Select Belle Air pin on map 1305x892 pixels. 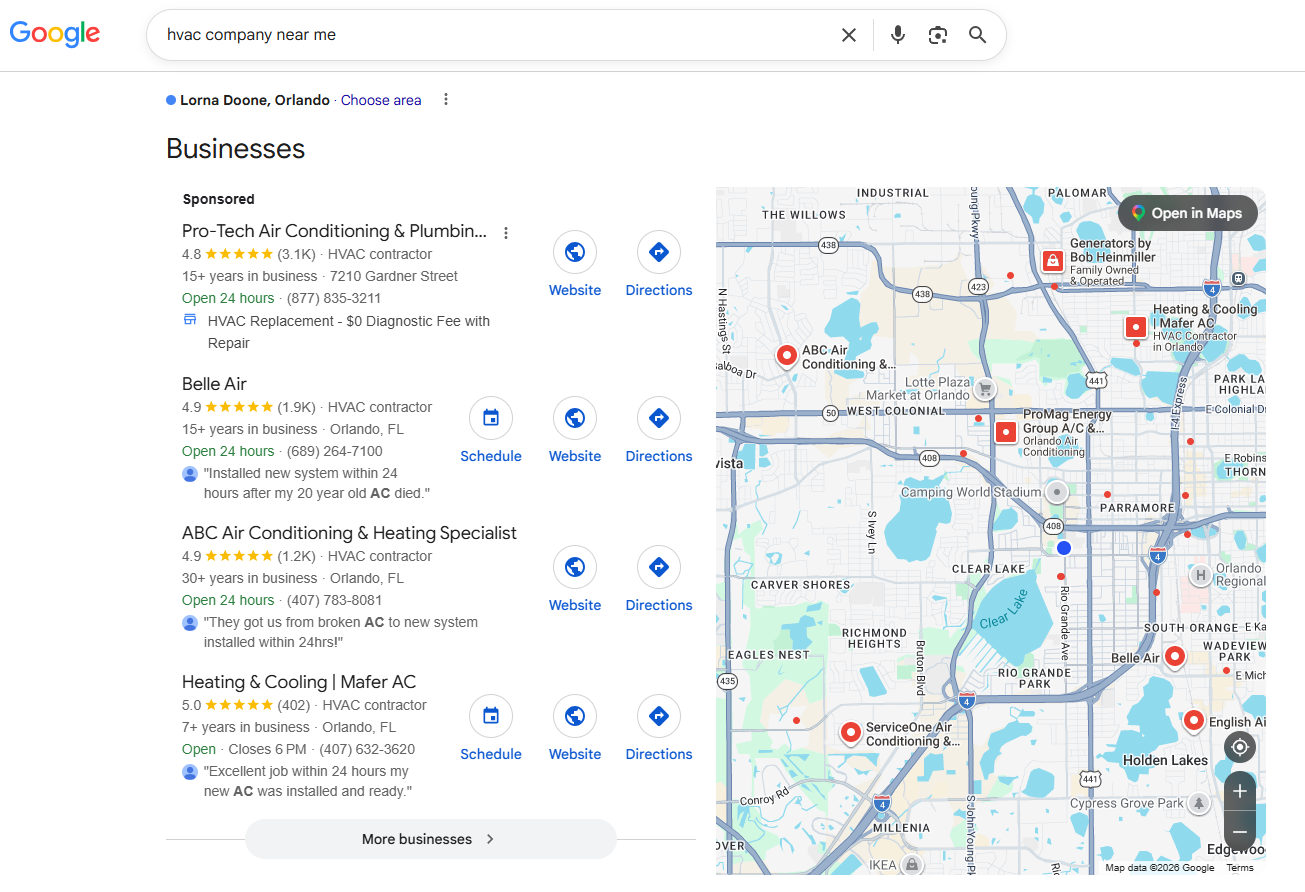1175,657
